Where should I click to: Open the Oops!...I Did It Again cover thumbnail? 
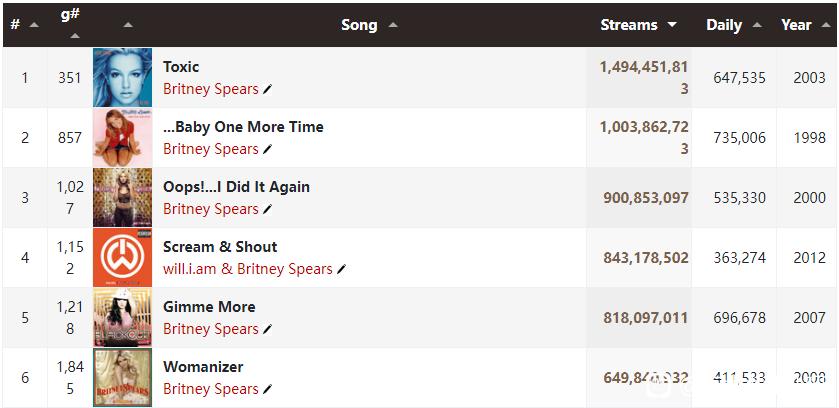pos(123,197)
